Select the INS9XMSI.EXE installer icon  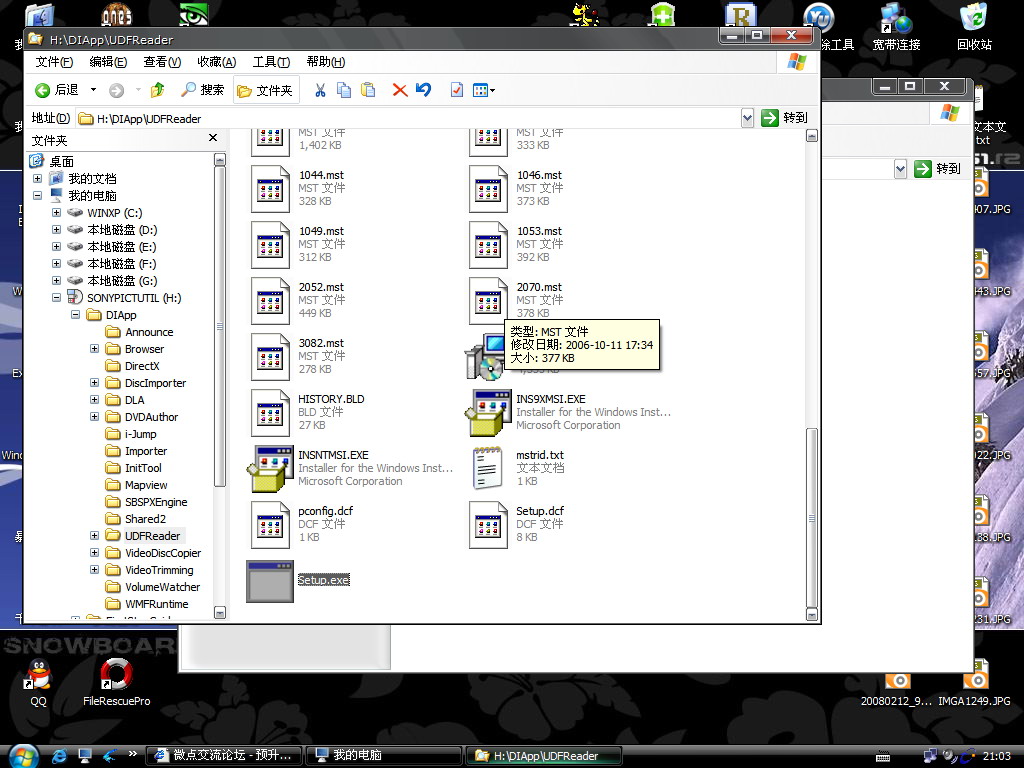click(488, 413)
